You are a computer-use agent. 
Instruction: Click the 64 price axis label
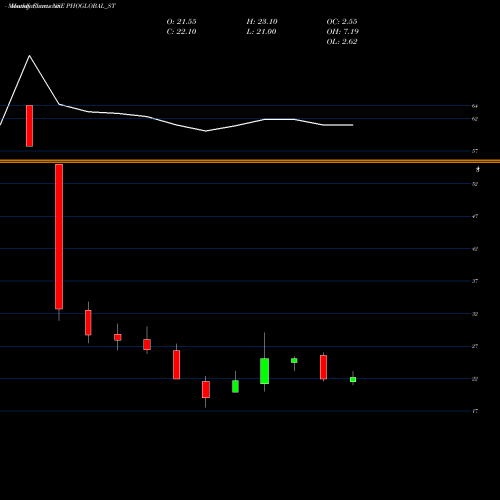click(x=475, y=106)
